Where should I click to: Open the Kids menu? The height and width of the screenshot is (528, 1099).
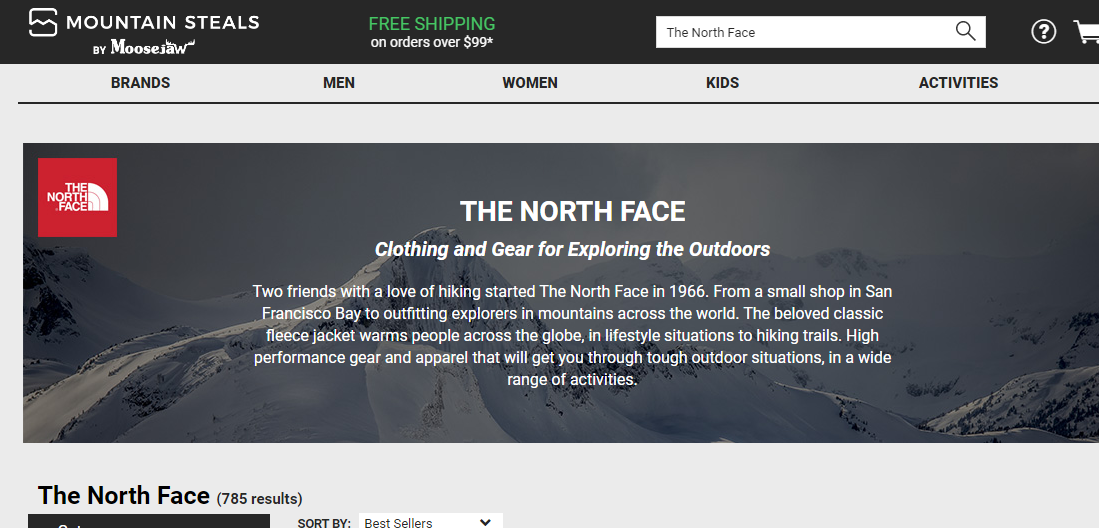(722, 83)
